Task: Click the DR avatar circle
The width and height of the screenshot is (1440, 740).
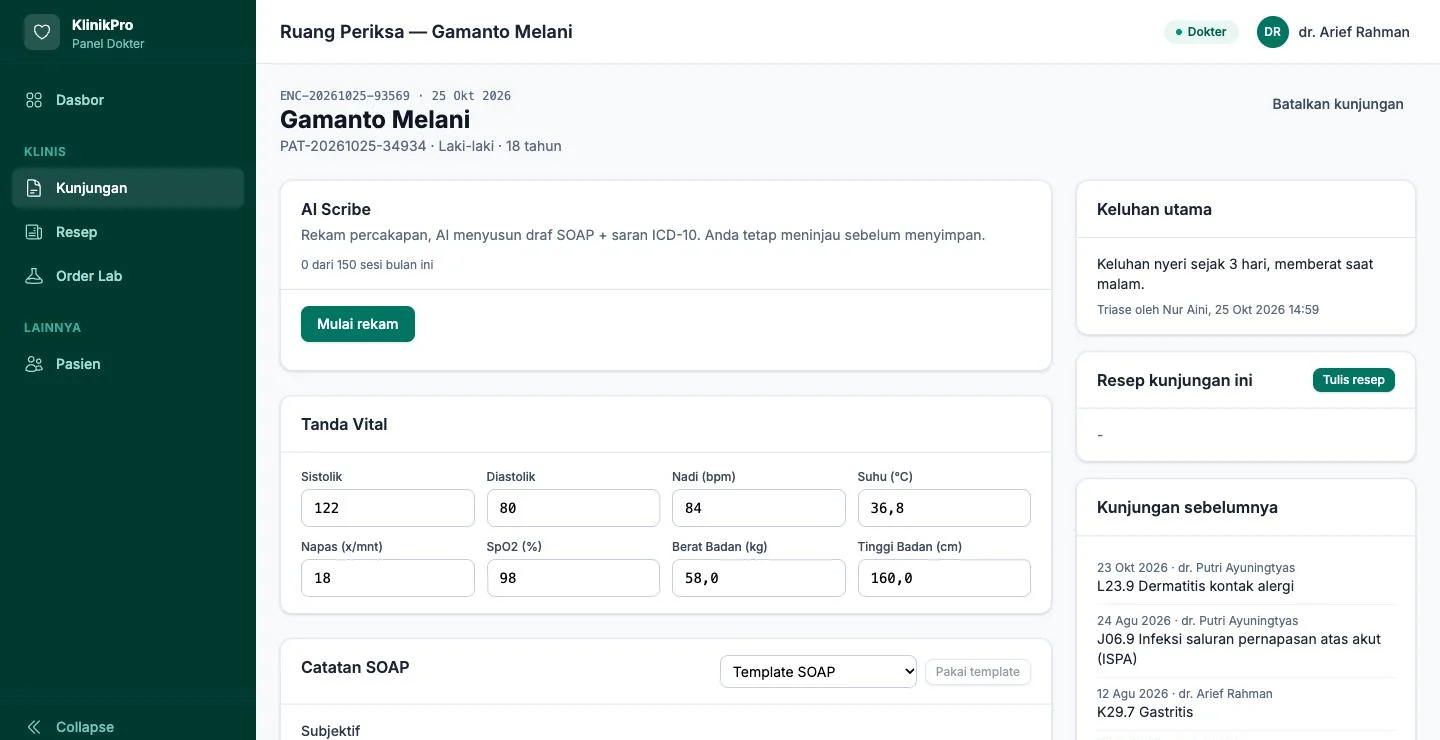Action: (x=1273, y=32)
